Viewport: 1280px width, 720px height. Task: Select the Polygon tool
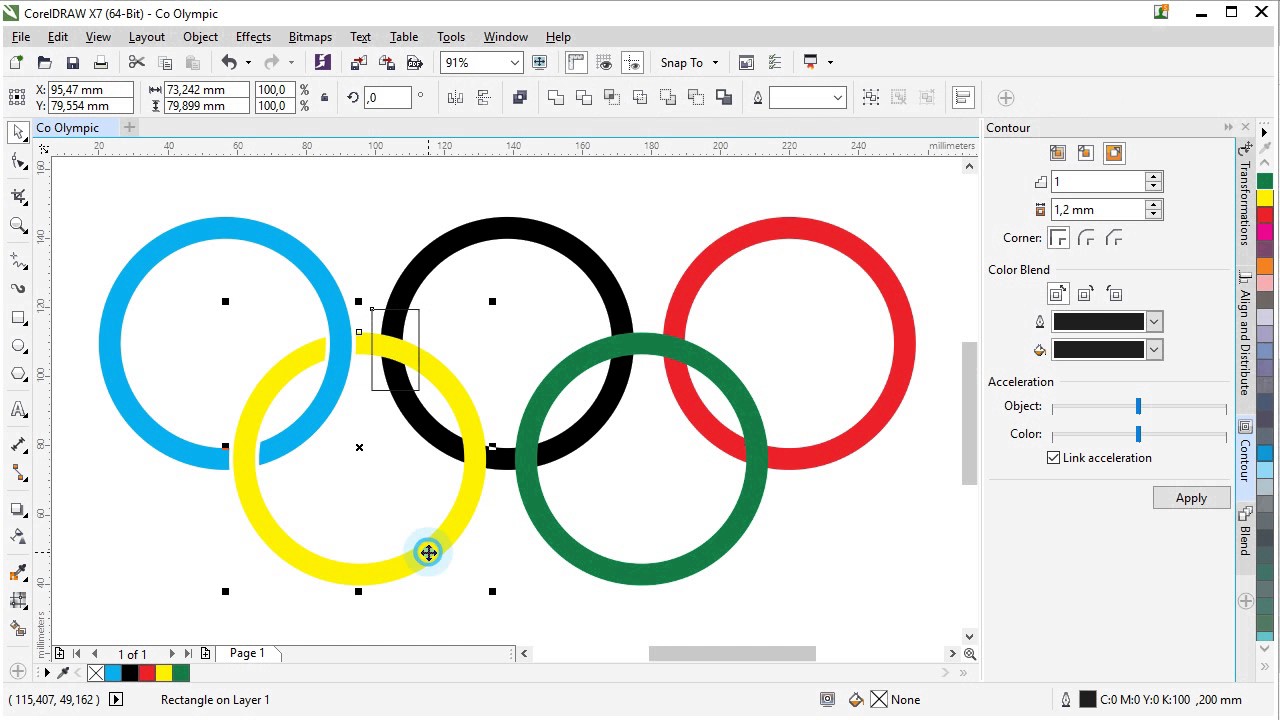click(x=18, y=374)
